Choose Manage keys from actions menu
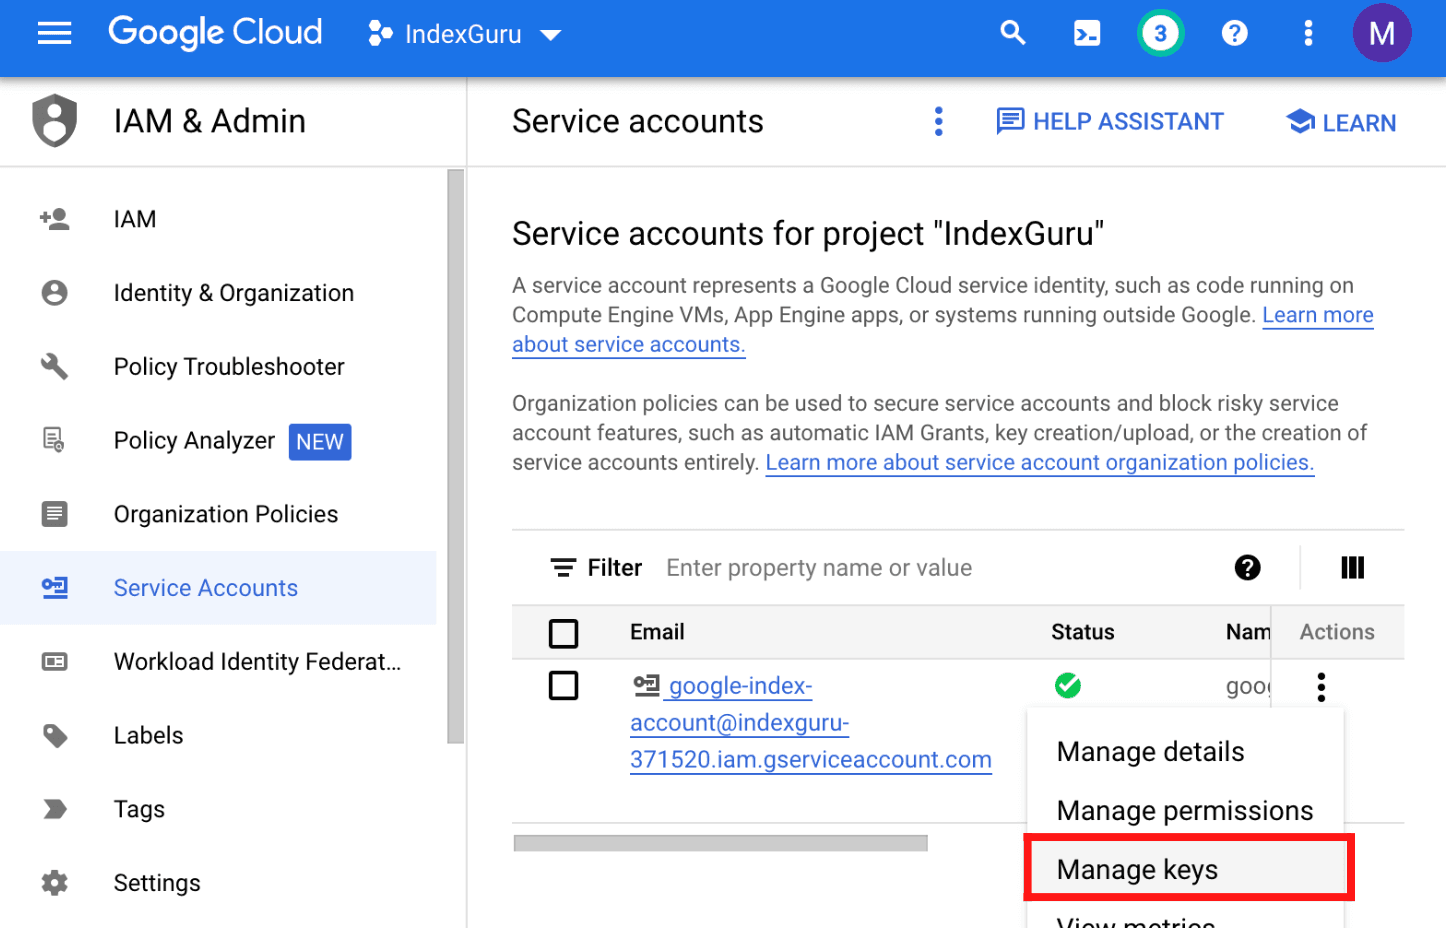 (x=1188, y=869)
